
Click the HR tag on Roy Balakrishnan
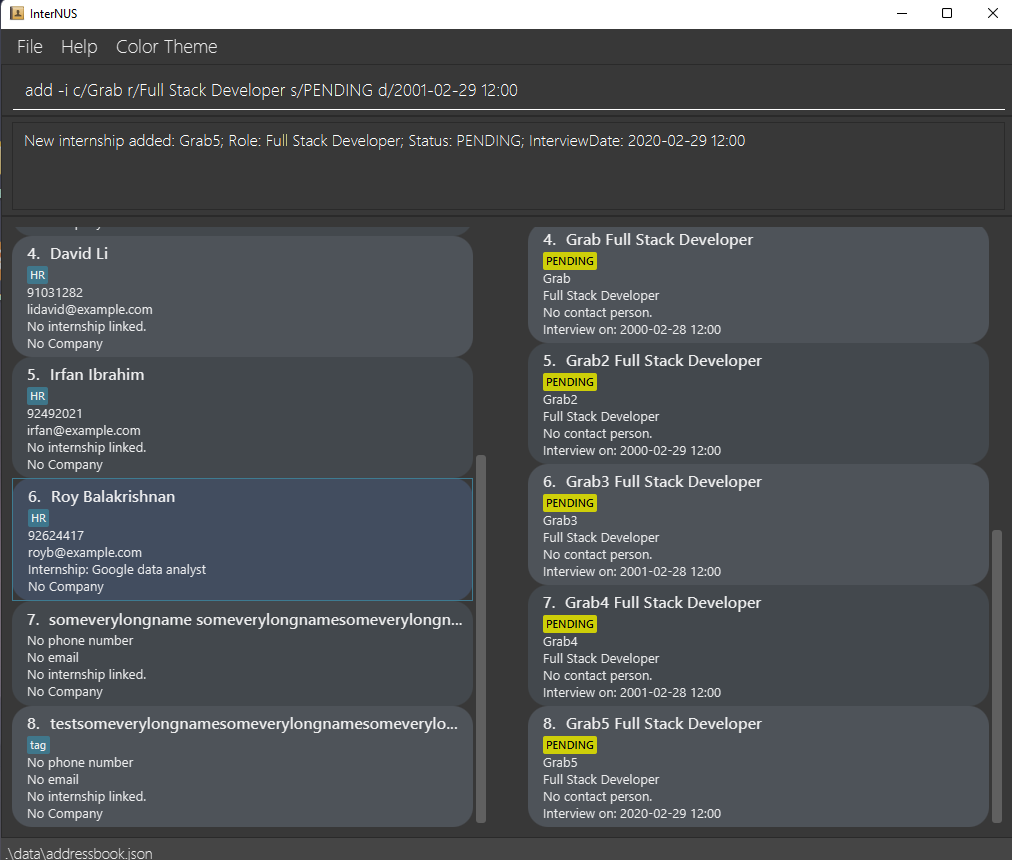pyautogui.click(x=38, y=518)
